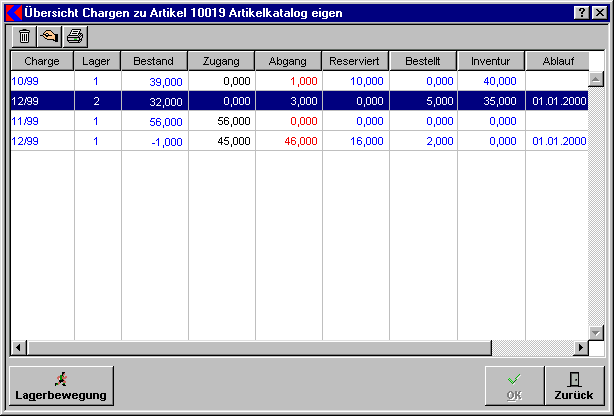Select the row with charge 10/99
614x416 pixels.
[x=42, y=81]
